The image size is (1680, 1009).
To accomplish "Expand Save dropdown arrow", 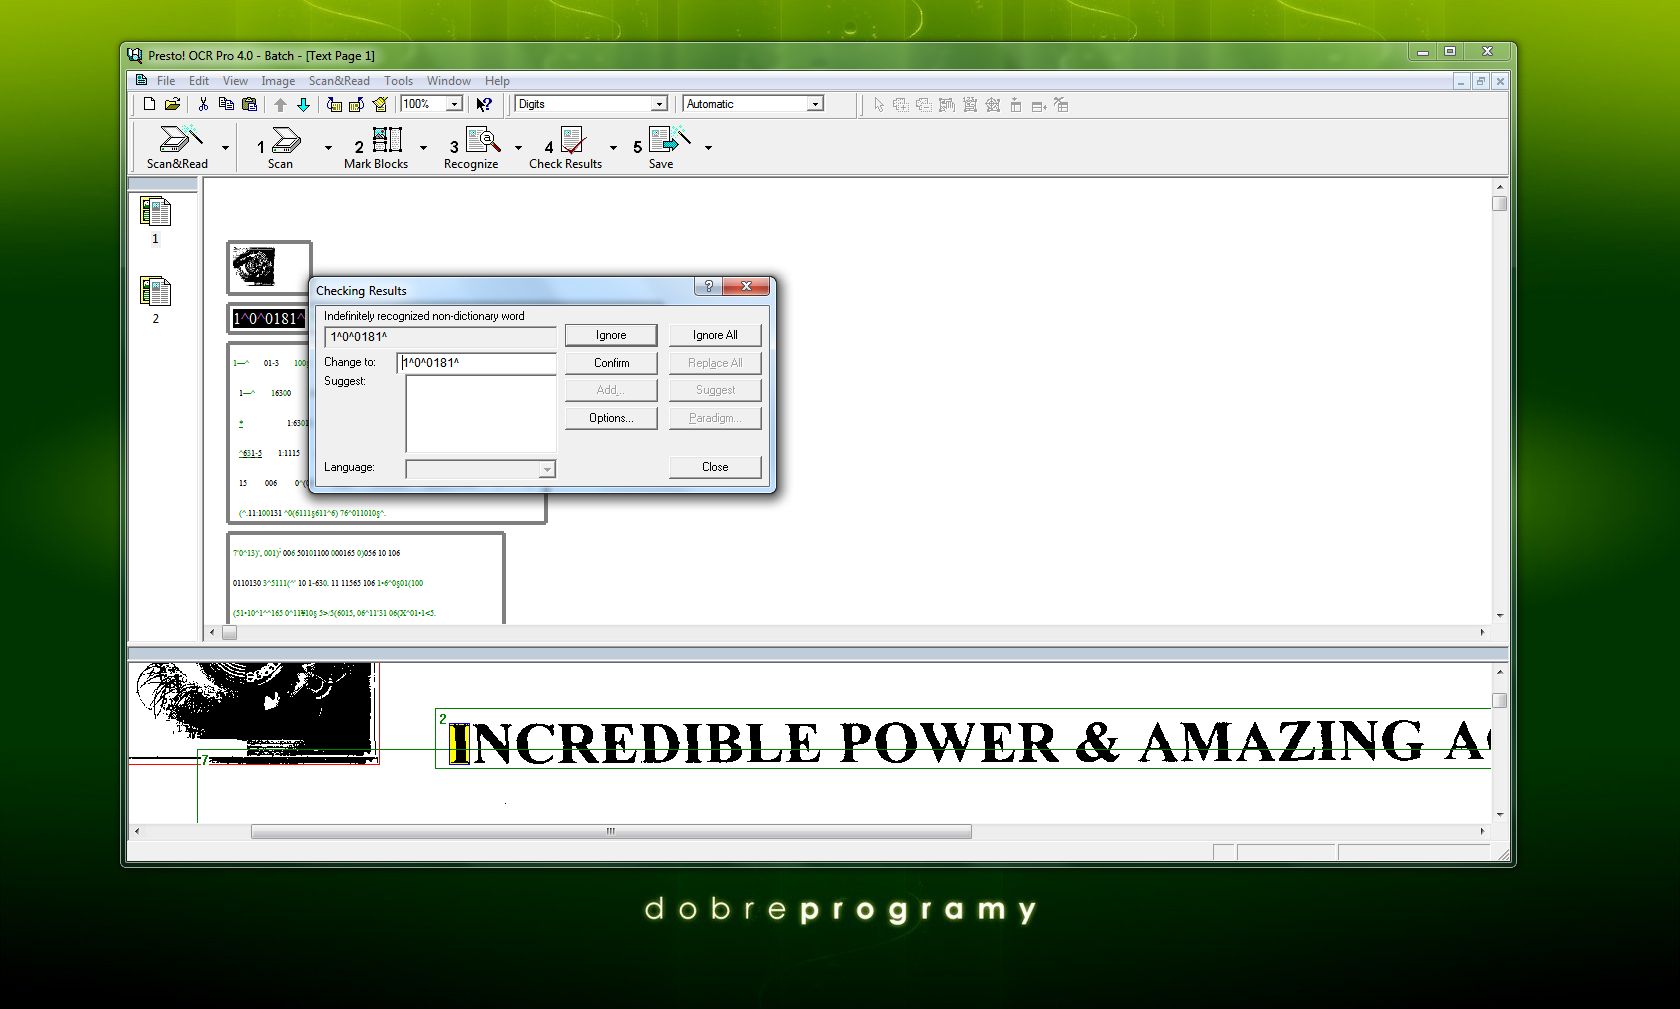I will [x=708, y=148].
